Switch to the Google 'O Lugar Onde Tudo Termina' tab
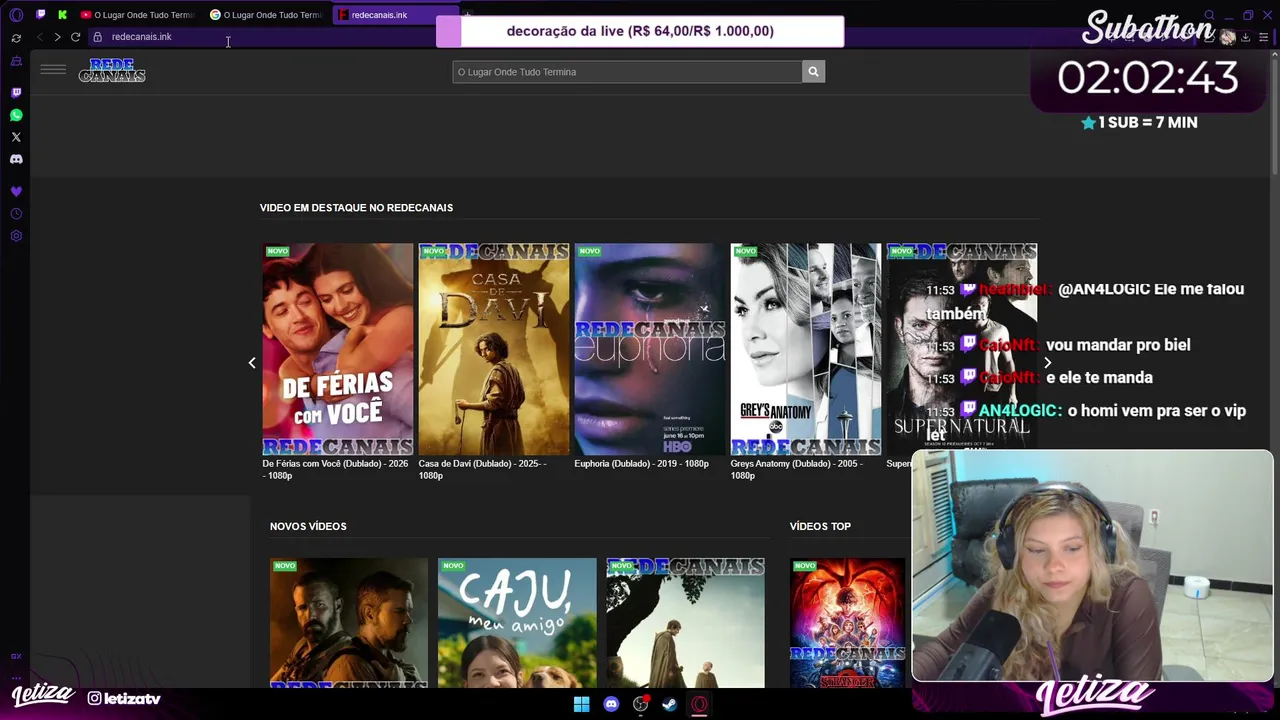1280x720 pixels. [266, 15]
